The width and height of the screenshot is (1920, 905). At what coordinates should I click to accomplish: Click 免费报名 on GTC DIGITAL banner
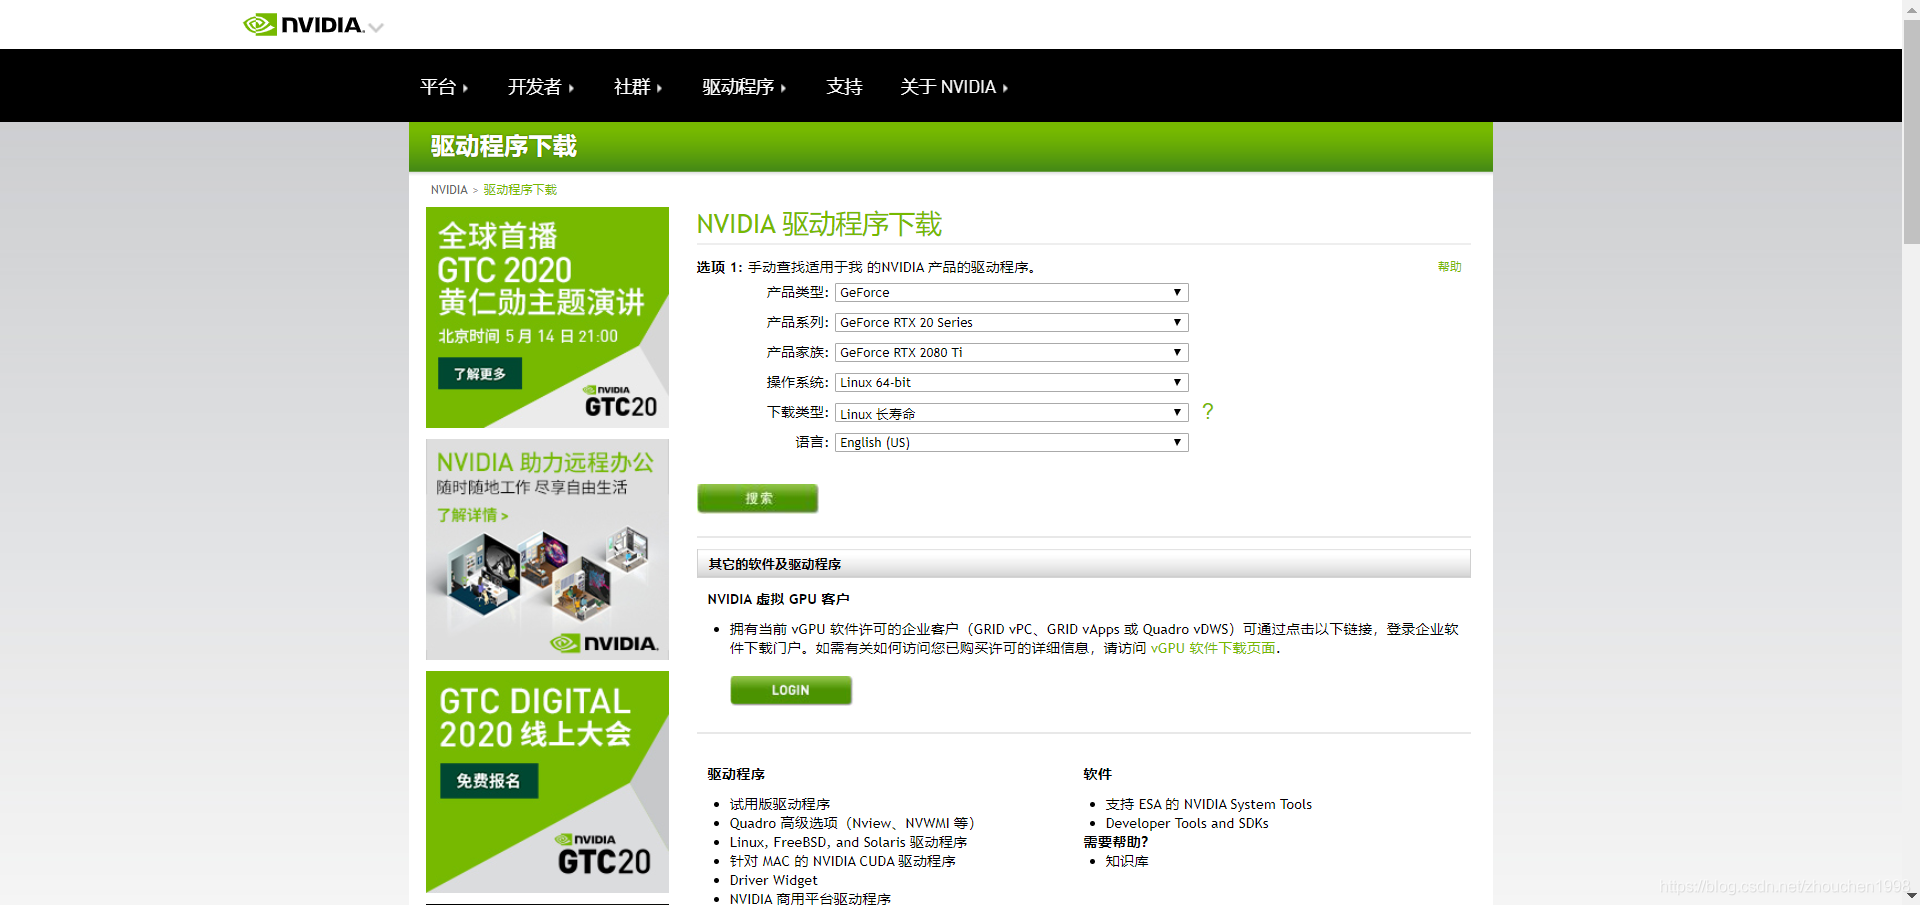coord(489,781)
